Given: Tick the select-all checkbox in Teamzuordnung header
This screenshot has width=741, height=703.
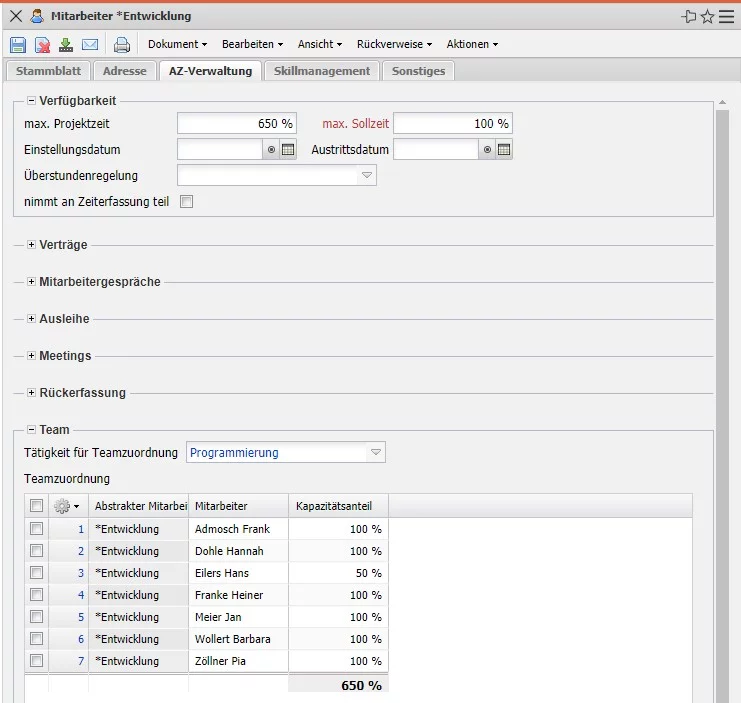Looking at the screenshot, I should (x=36, y=506).
